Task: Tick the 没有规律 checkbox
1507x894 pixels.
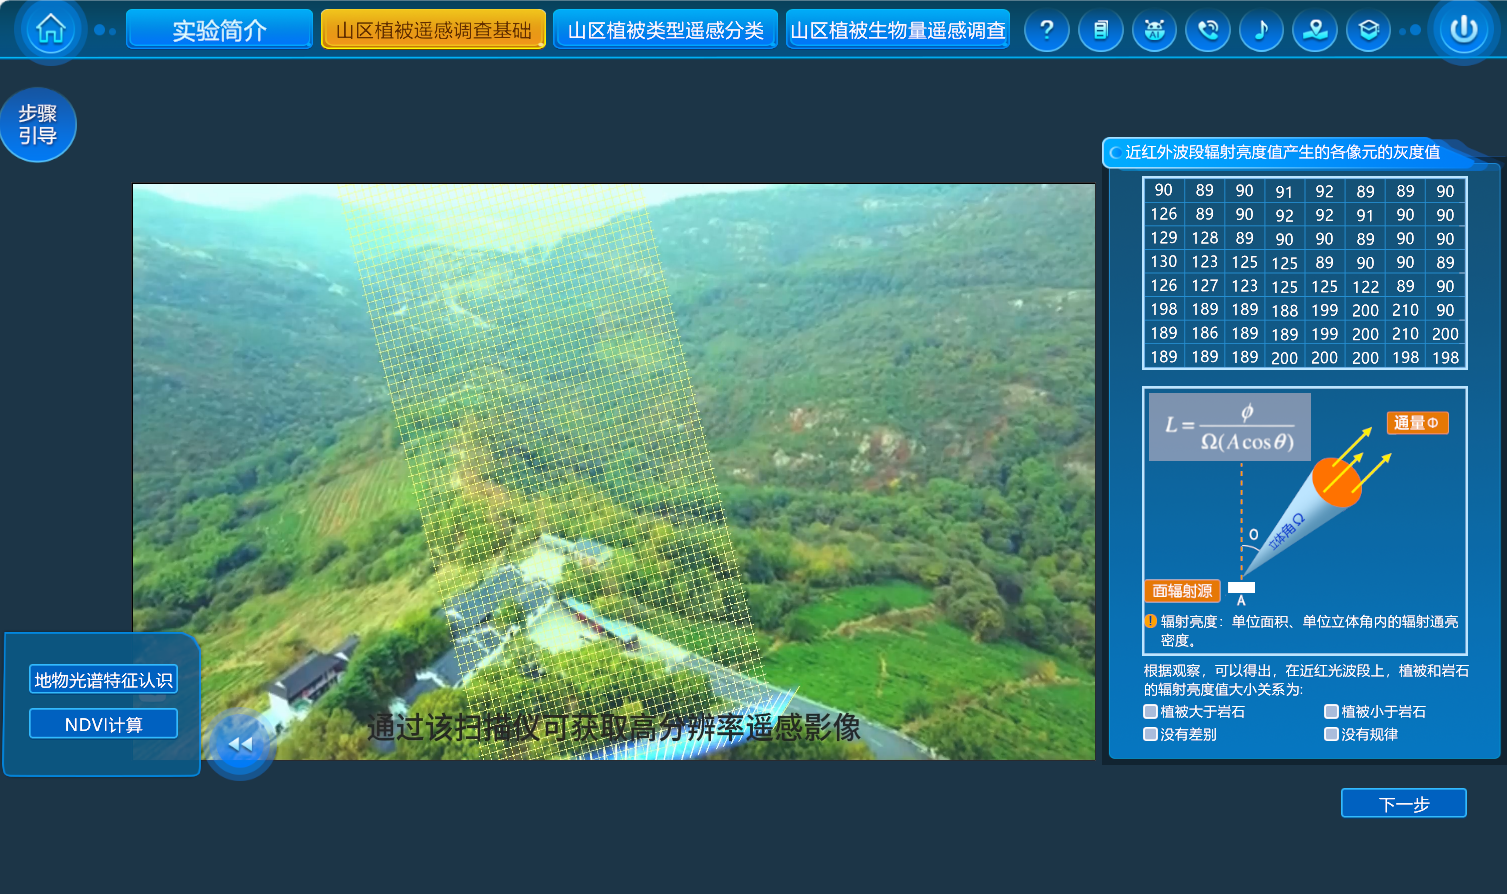Action: [x=1331, y=734]
